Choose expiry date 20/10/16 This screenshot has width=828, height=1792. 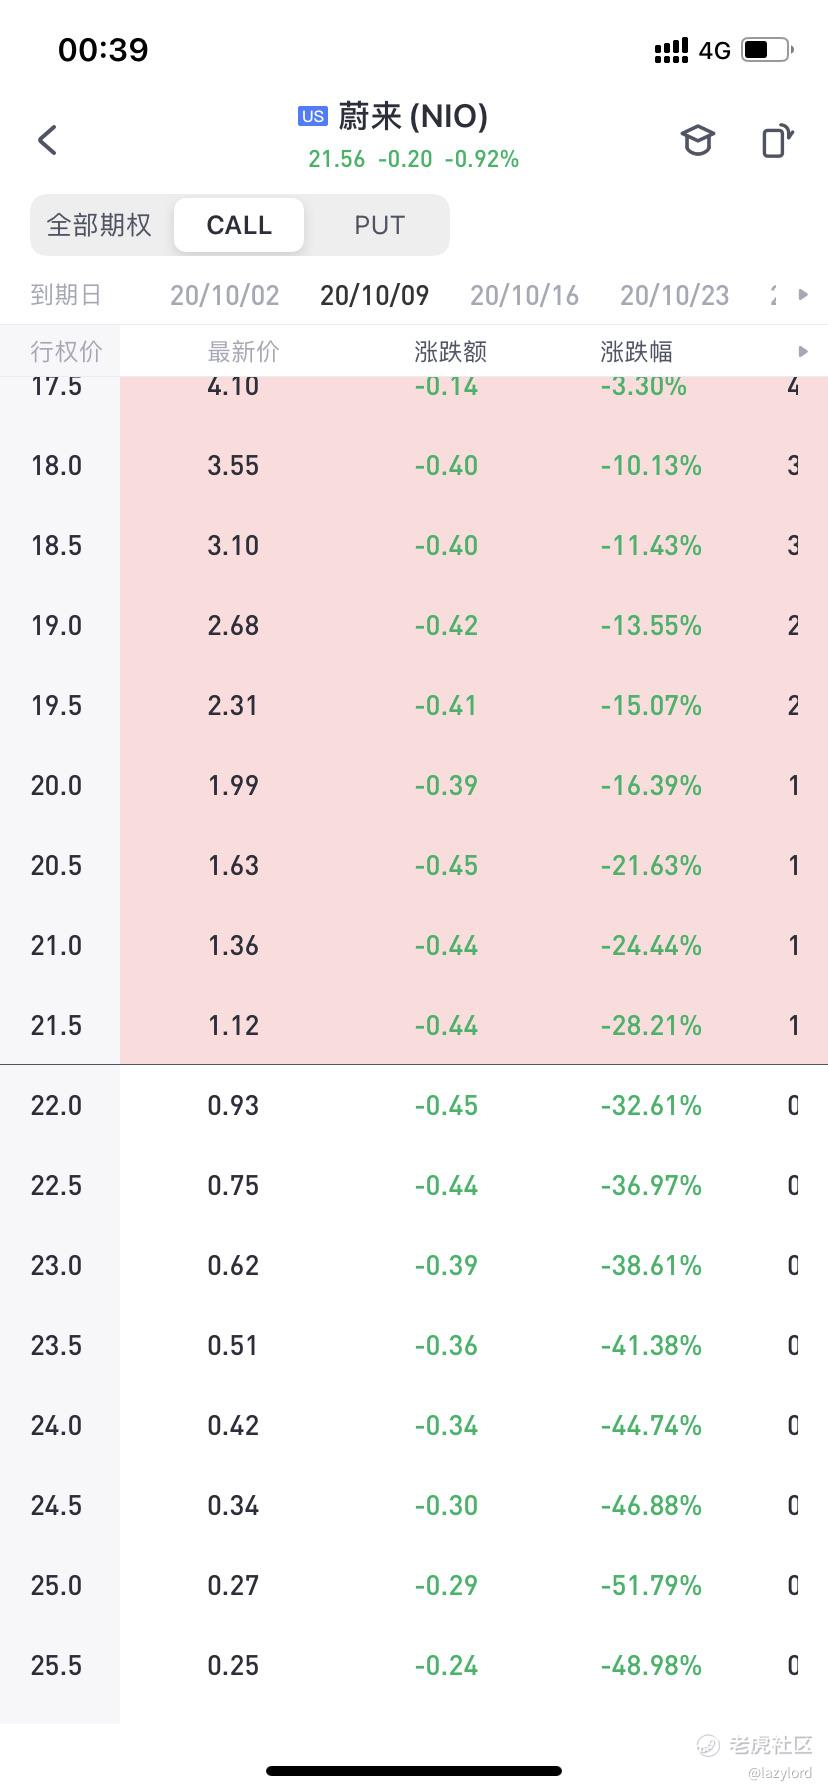coord(525,295)
